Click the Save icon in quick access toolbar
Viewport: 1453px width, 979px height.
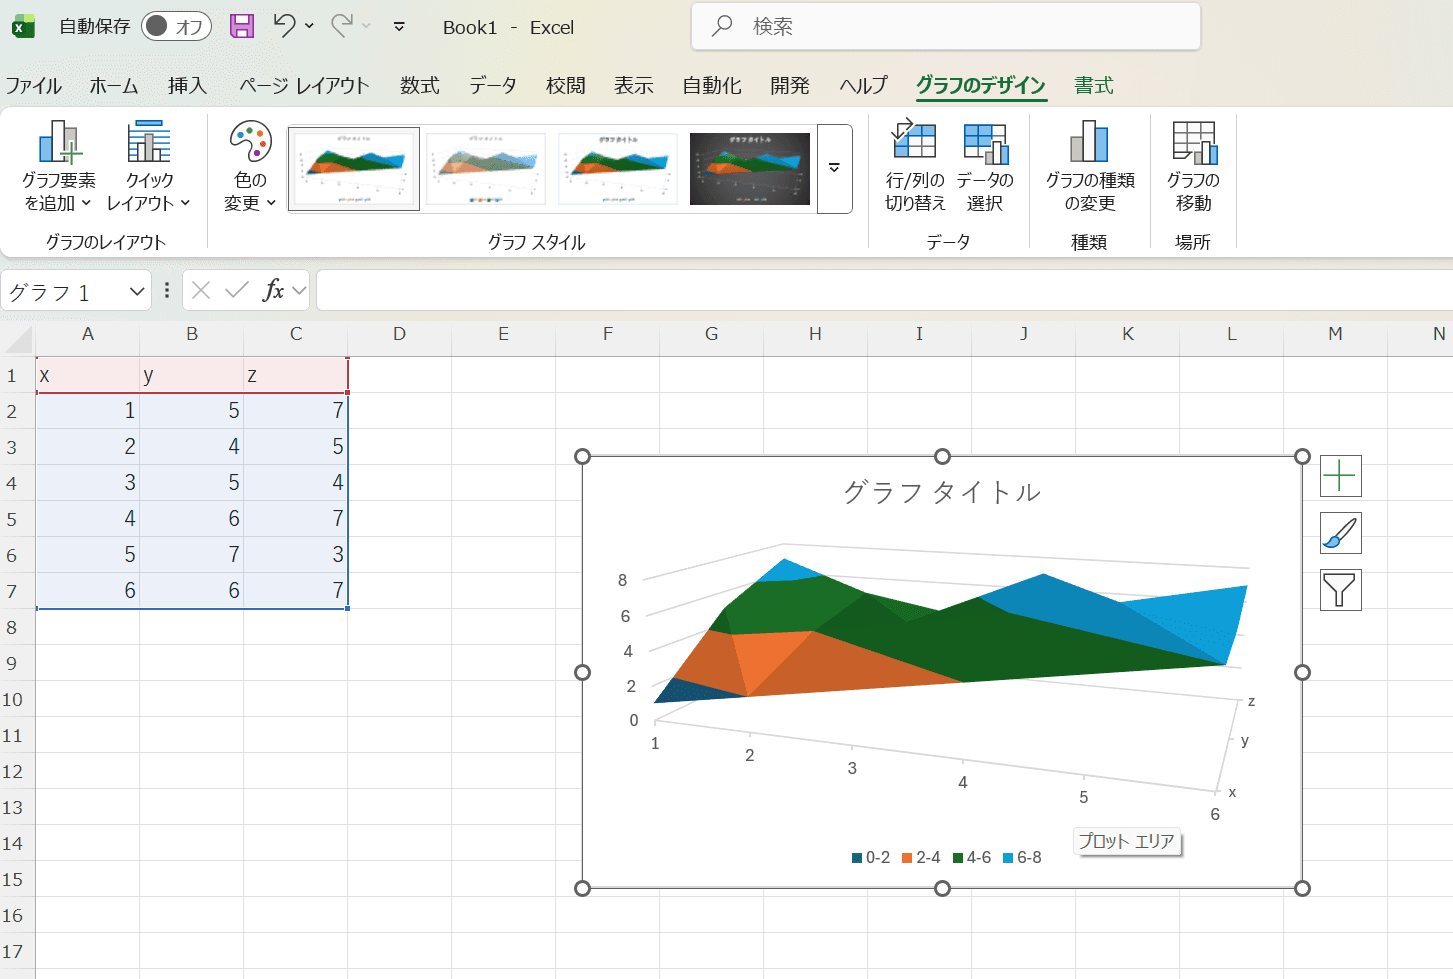point(242,27)
